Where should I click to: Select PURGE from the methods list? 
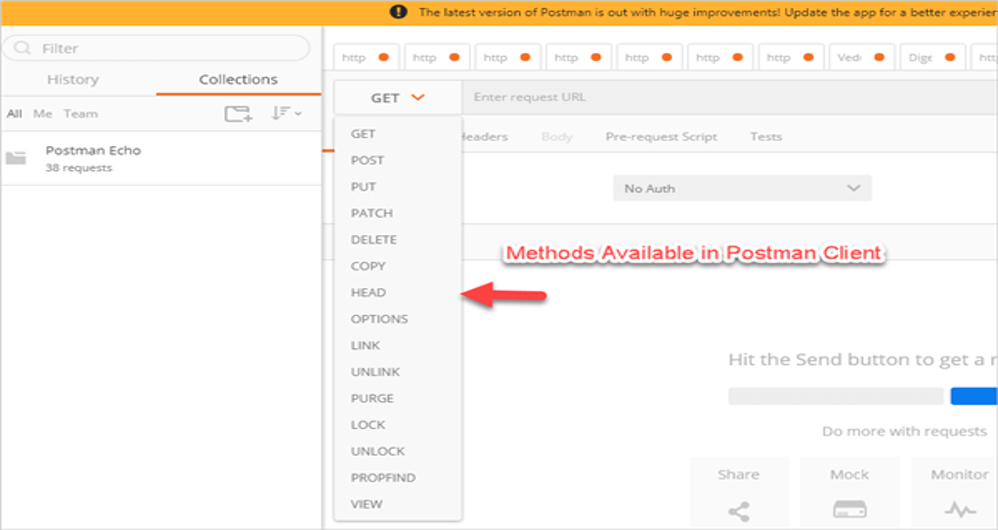(372, 398)
